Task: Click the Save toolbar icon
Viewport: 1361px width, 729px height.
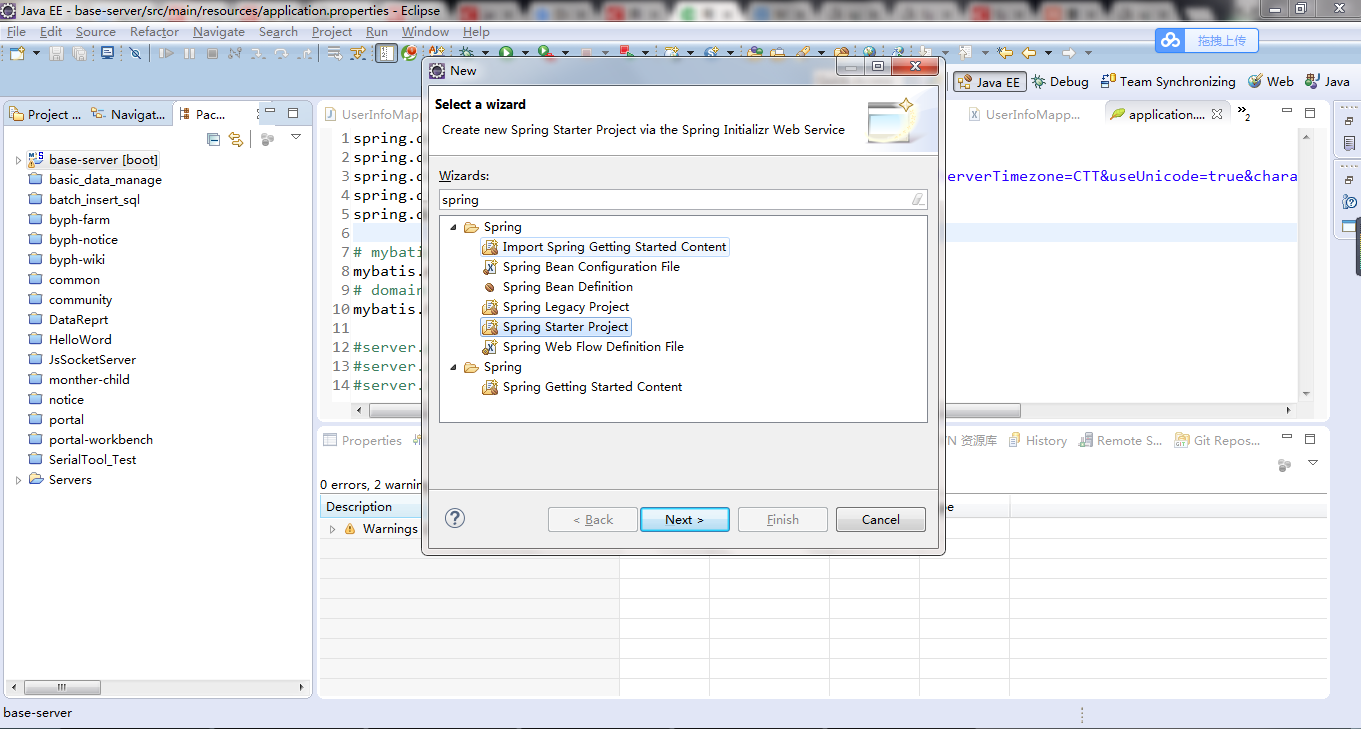Action: point(56,52)
